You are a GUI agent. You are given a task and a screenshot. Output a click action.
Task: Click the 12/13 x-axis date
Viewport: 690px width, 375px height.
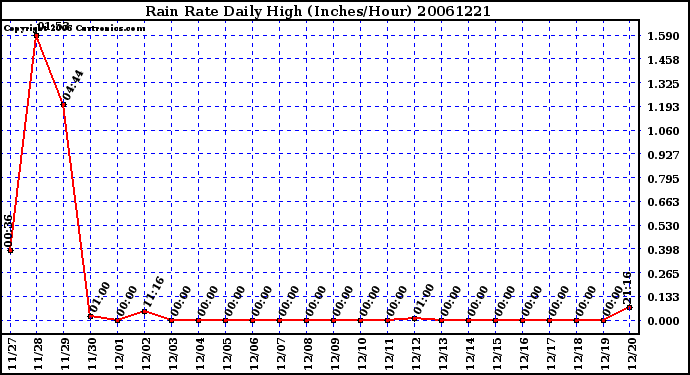click(x=443, y=354)
